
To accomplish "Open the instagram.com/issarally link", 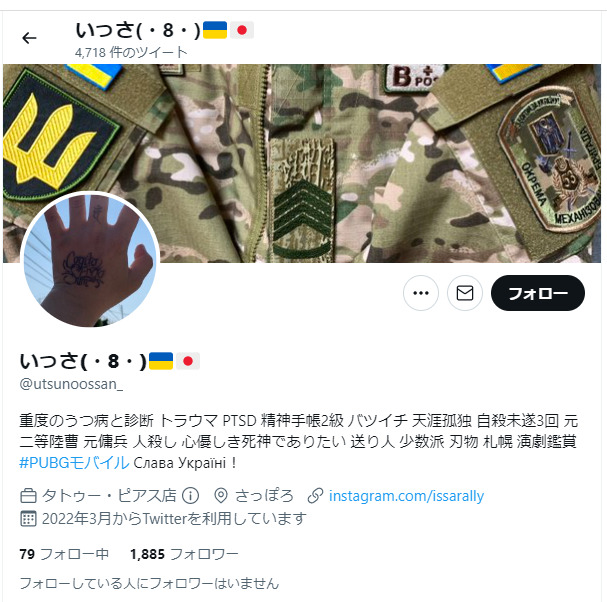I will click(406, 496).
